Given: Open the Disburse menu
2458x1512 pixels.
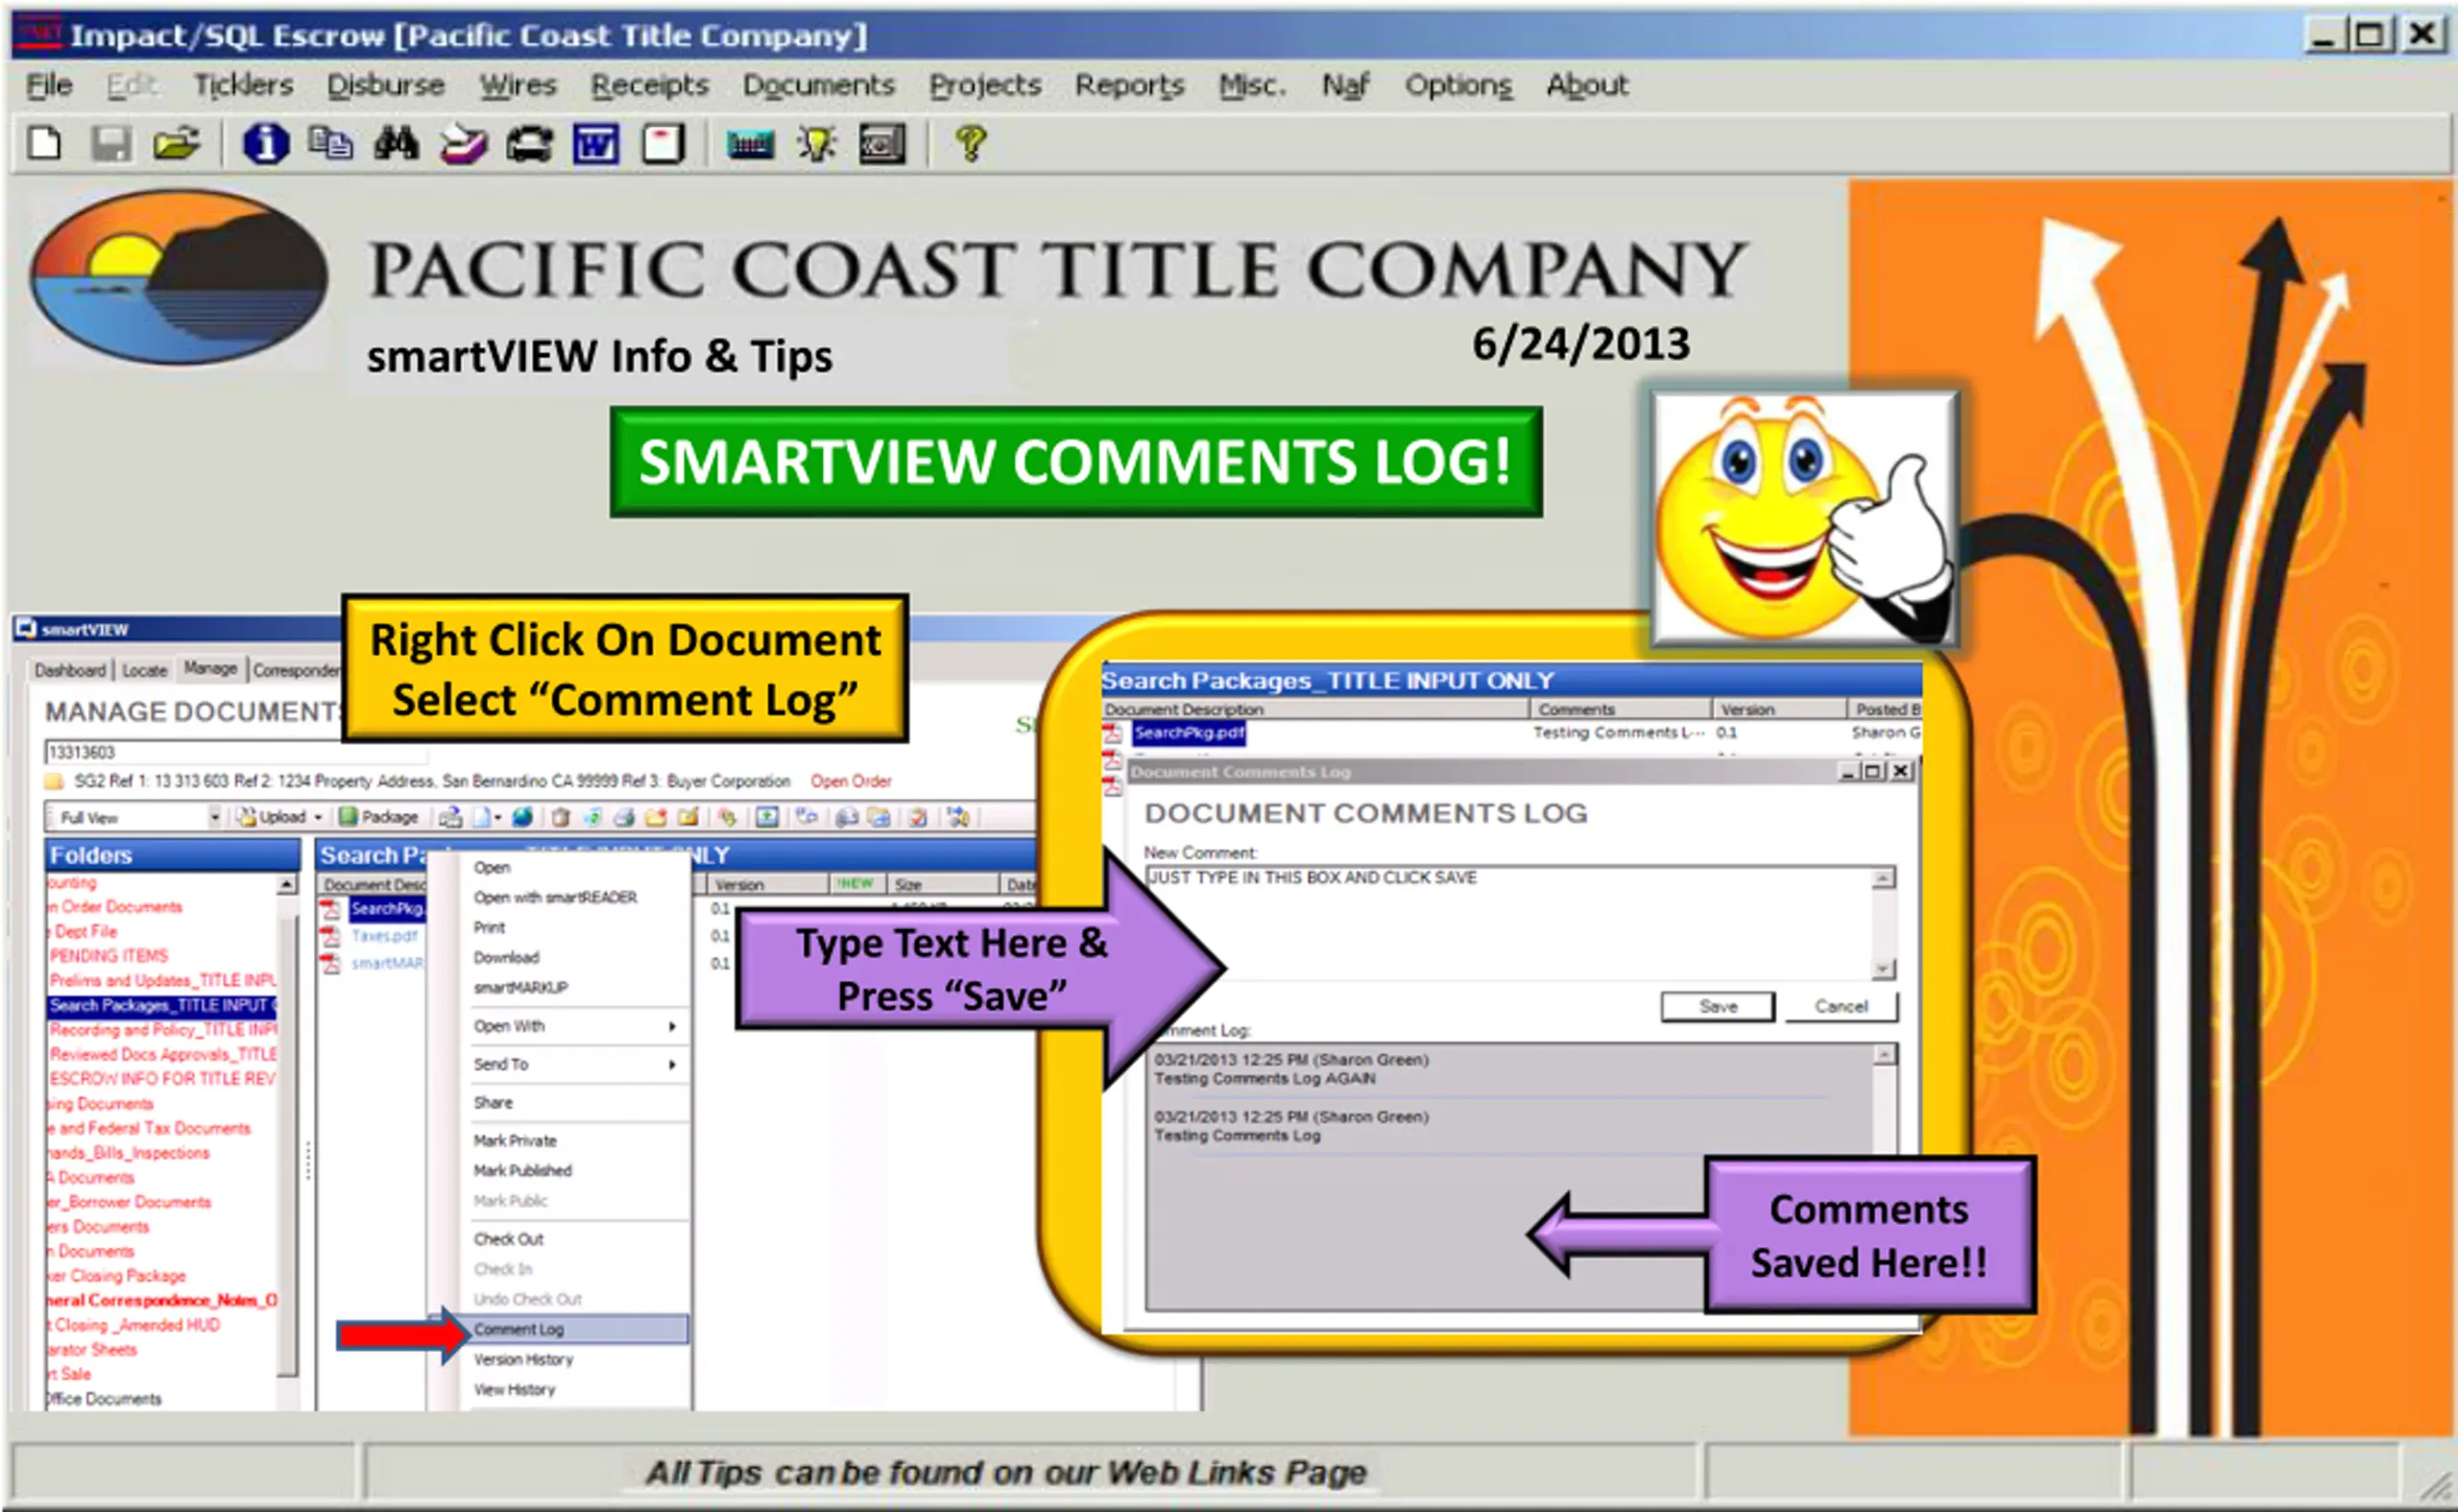Looking at the screenshot, I should (x=386, y=85).
